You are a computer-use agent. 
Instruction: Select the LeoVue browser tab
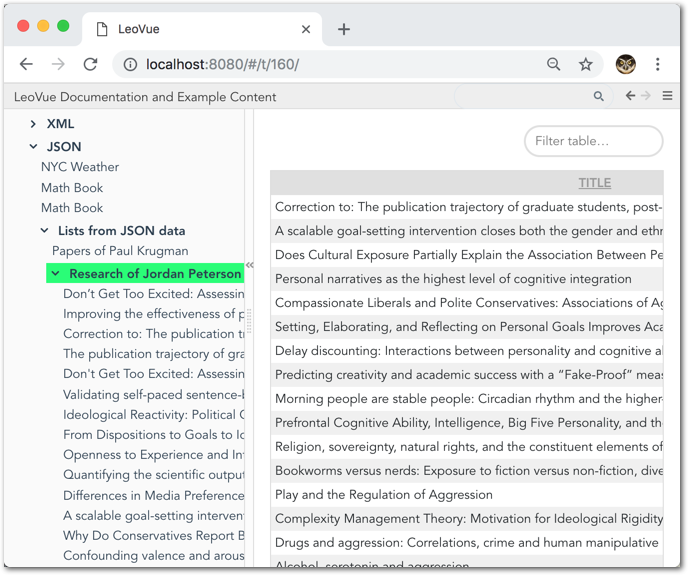[x=202, y=29]
